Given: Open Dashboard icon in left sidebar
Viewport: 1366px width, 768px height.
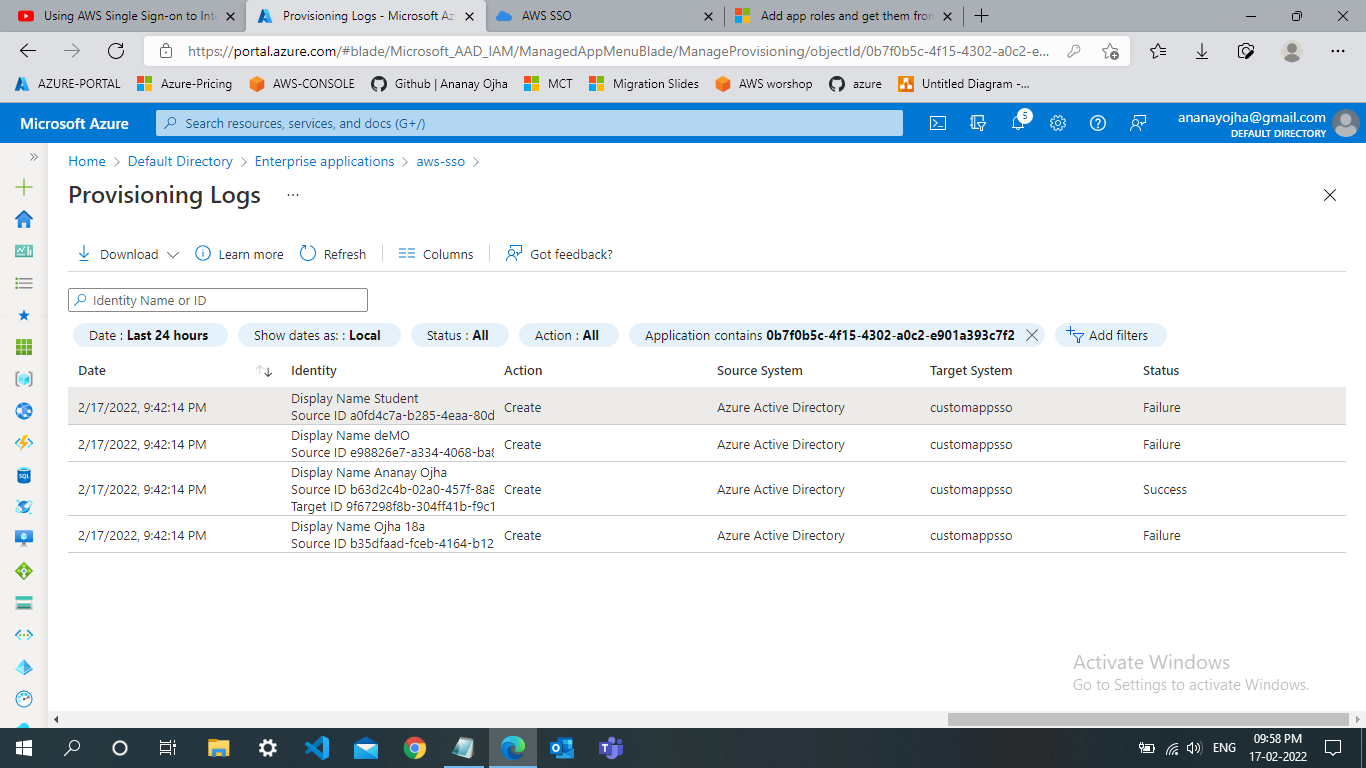Looking at the screenshot, I should [24, 251].
